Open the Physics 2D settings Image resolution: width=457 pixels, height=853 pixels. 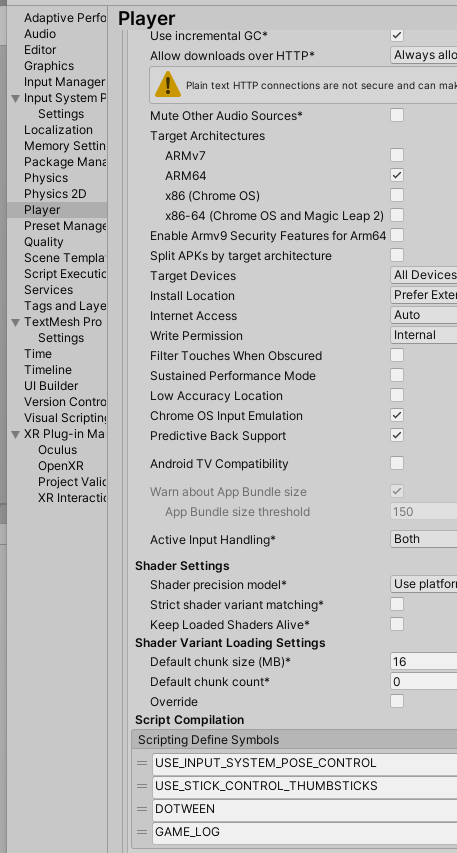(55, 194)
